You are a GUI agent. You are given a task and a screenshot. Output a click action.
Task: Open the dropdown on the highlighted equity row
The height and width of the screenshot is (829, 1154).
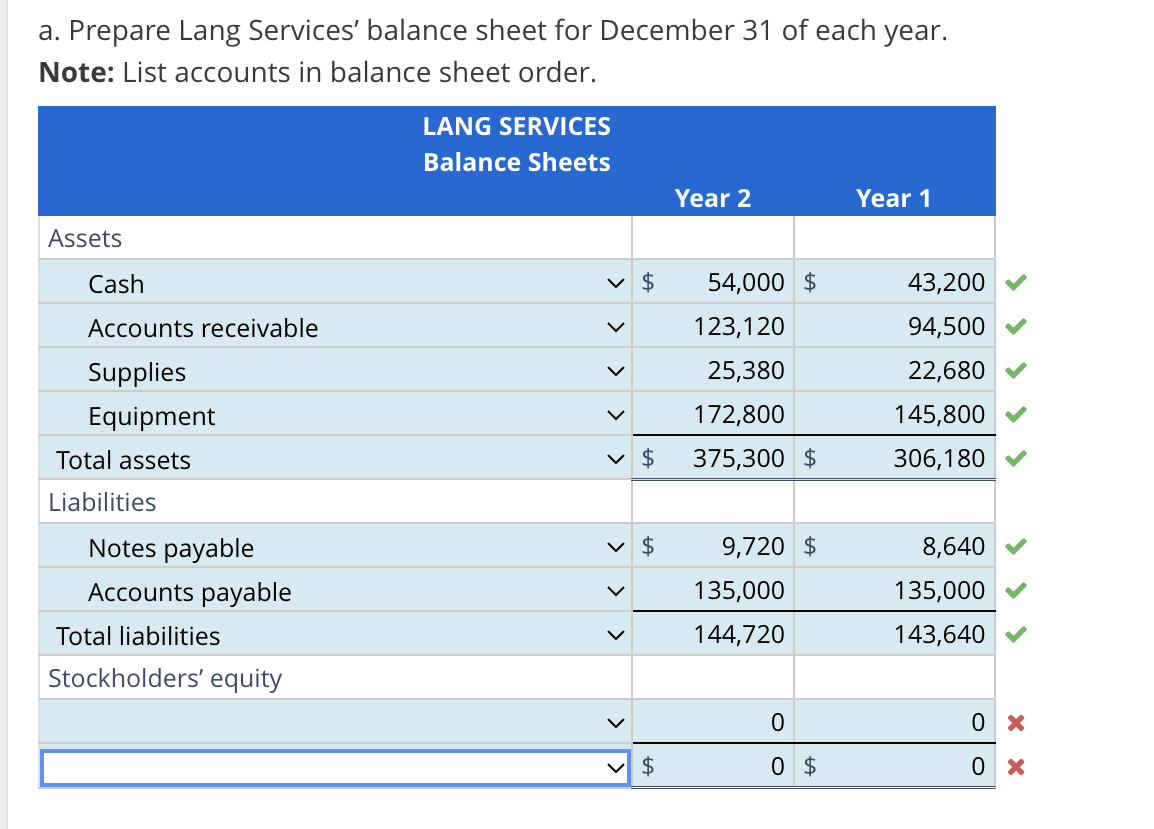click(617, 766)
